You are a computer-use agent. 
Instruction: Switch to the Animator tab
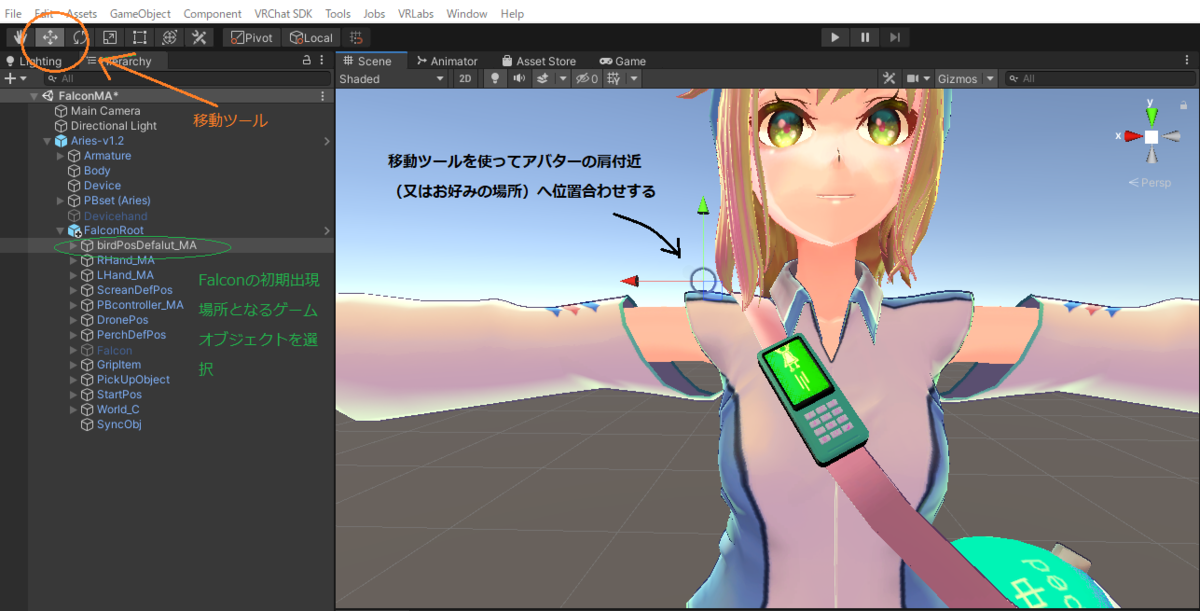447,61
